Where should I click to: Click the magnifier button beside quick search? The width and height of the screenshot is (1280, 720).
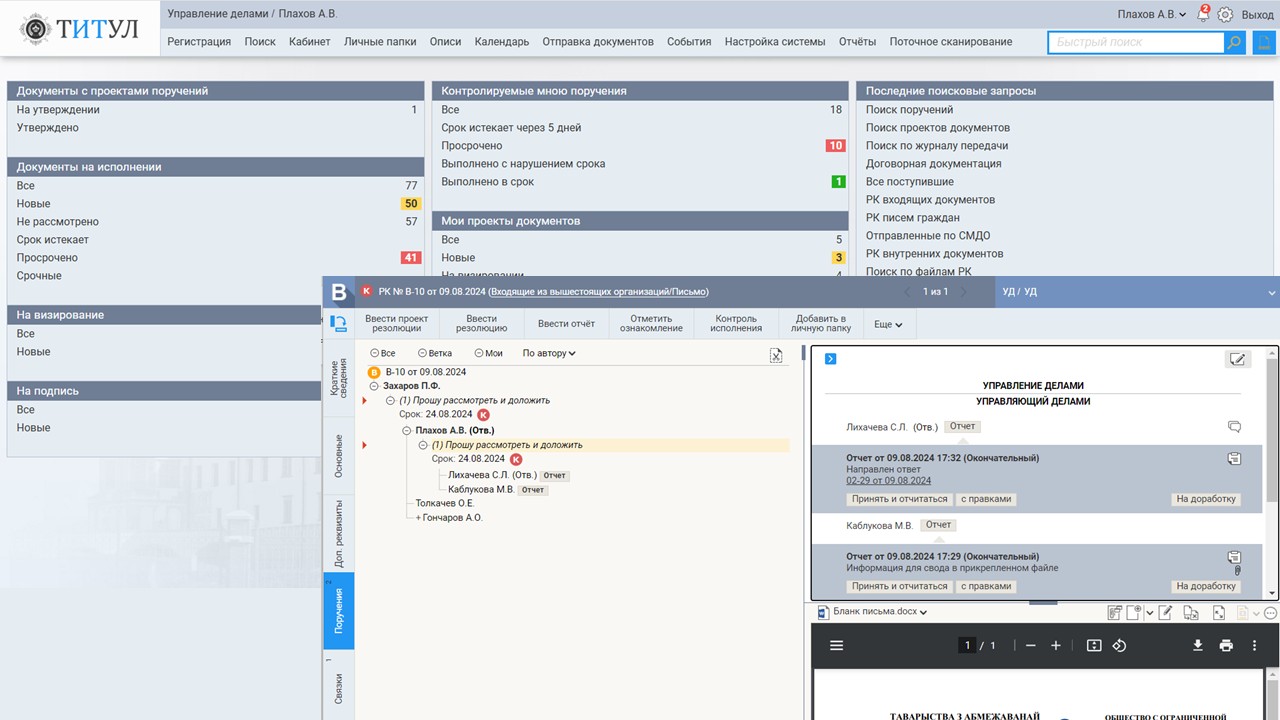1235,42
